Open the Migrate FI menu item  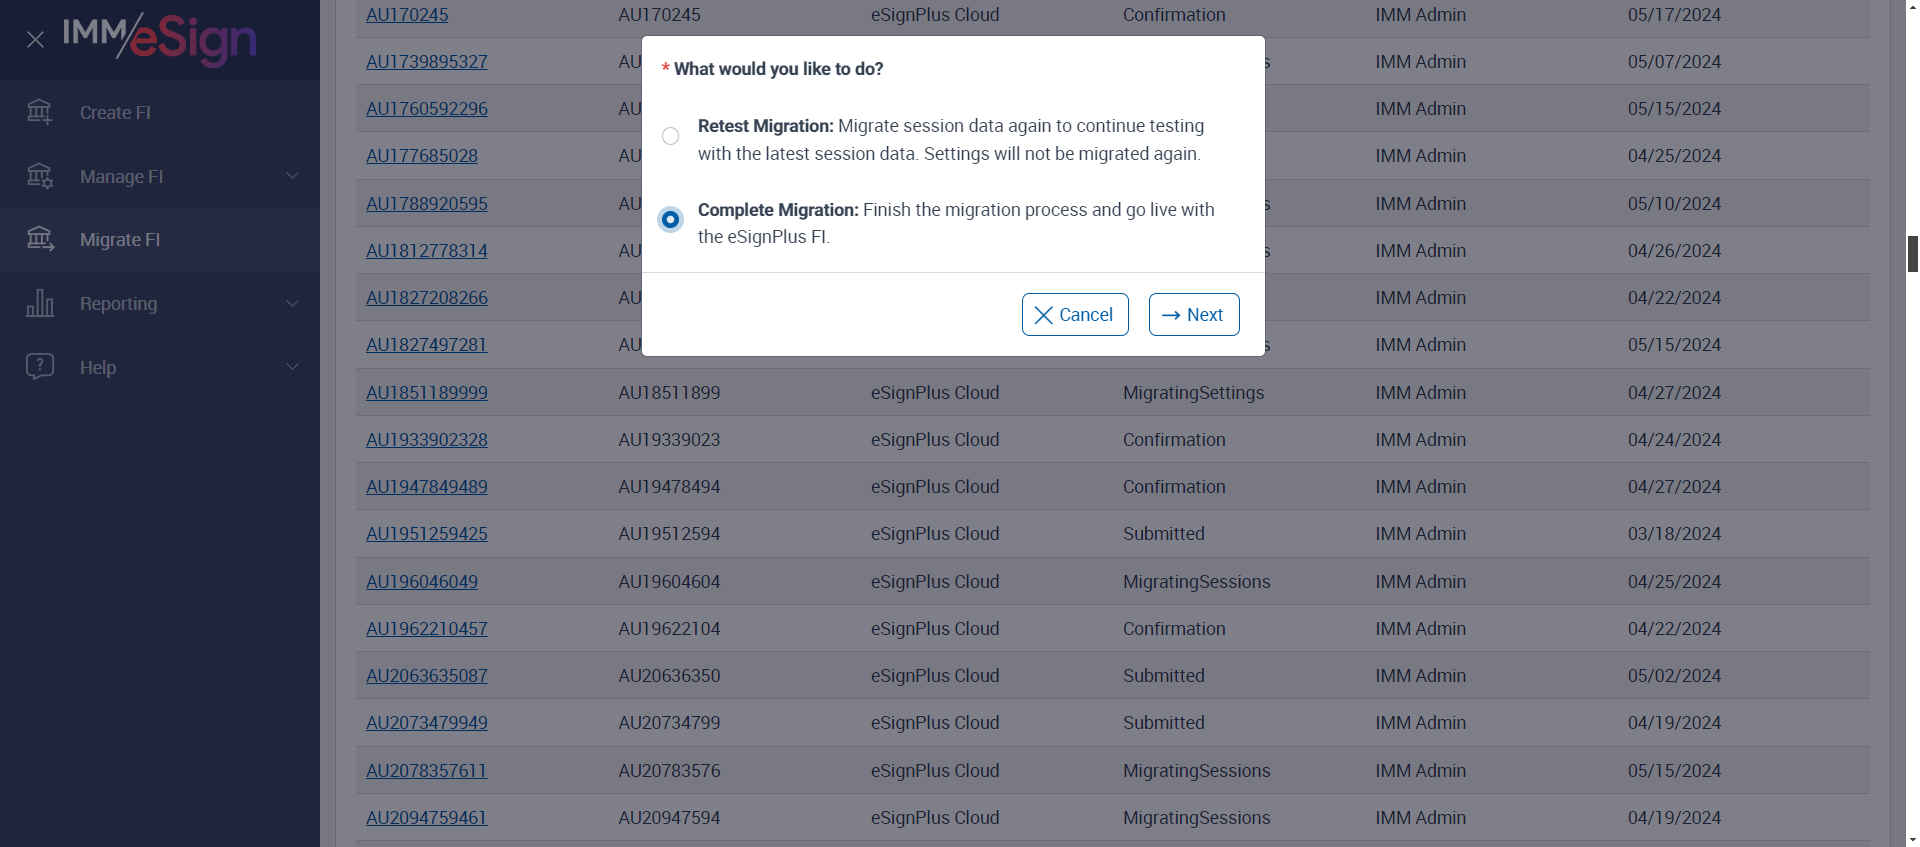click(120, 240)
